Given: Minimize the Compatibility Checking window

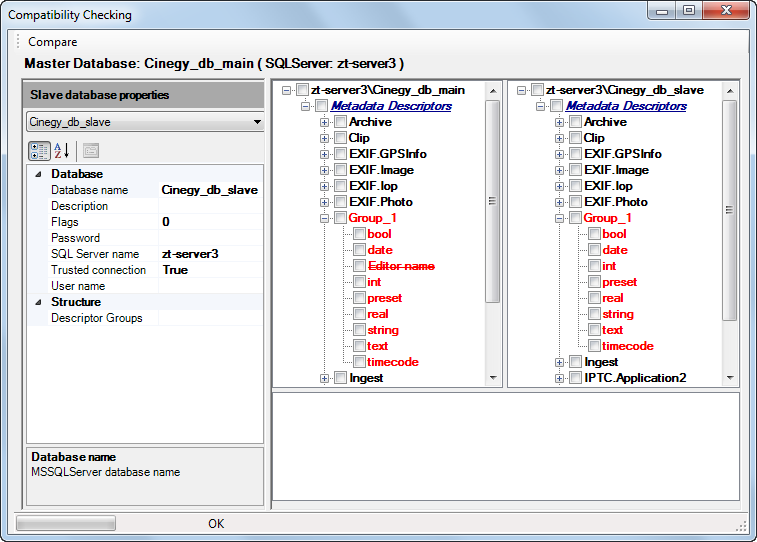Looking at the screenshot, I should pos(662,11).
